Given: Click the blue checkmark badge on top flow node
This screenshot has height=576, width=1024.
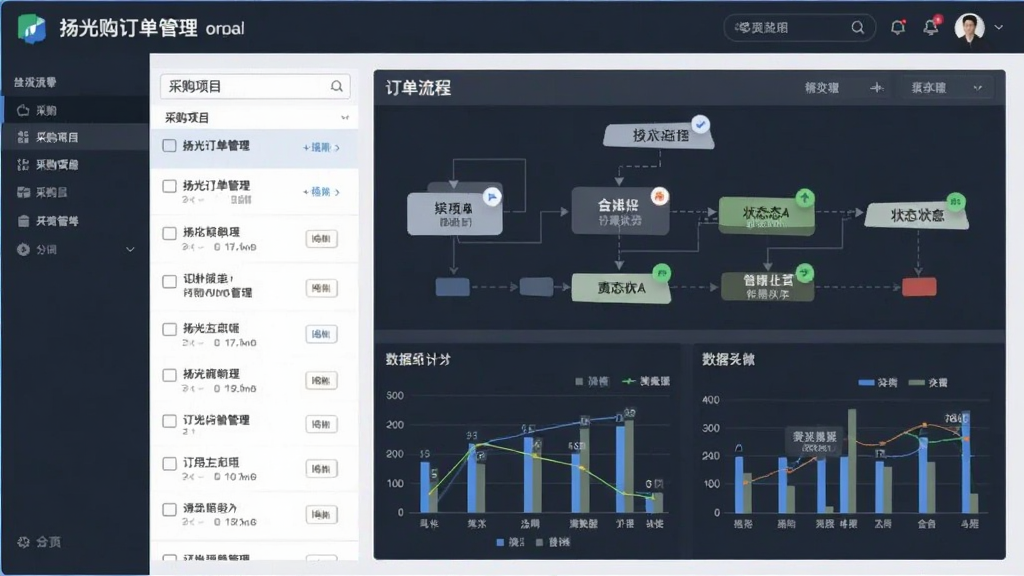Looking at the screenshot, I should click(x=701, y=123).
